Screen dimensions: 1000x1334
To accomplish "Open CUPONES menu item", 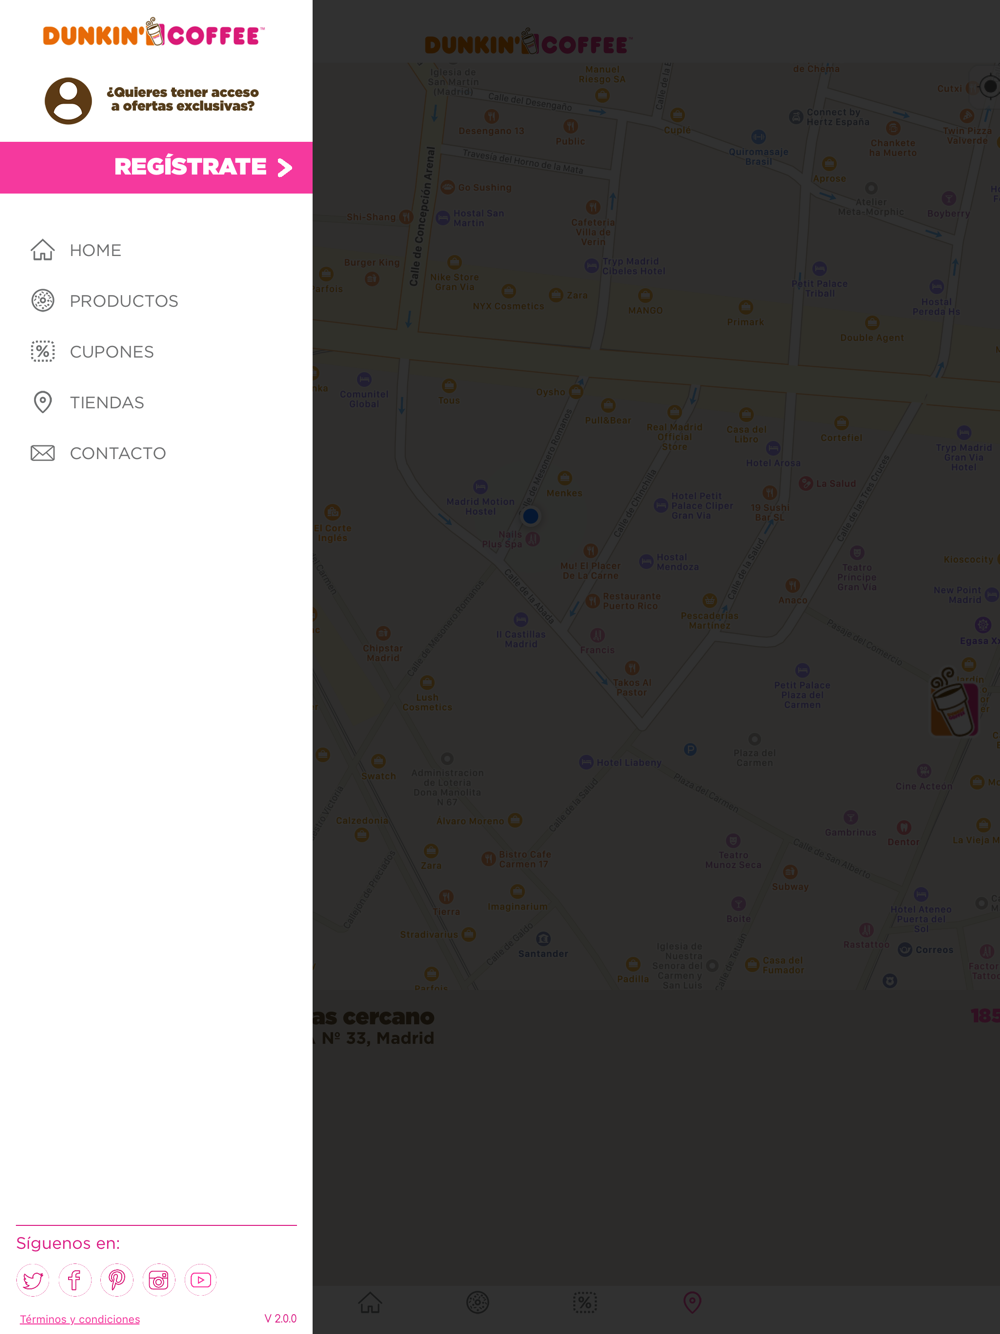I will (112, 352).
